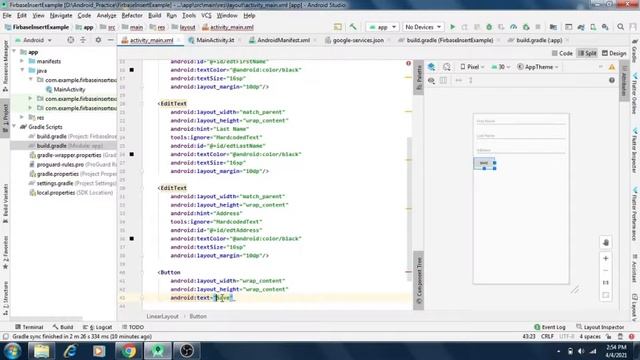Switch editor to Split view mode
Viewport: 640px width, 360px height.
(587, 53)
